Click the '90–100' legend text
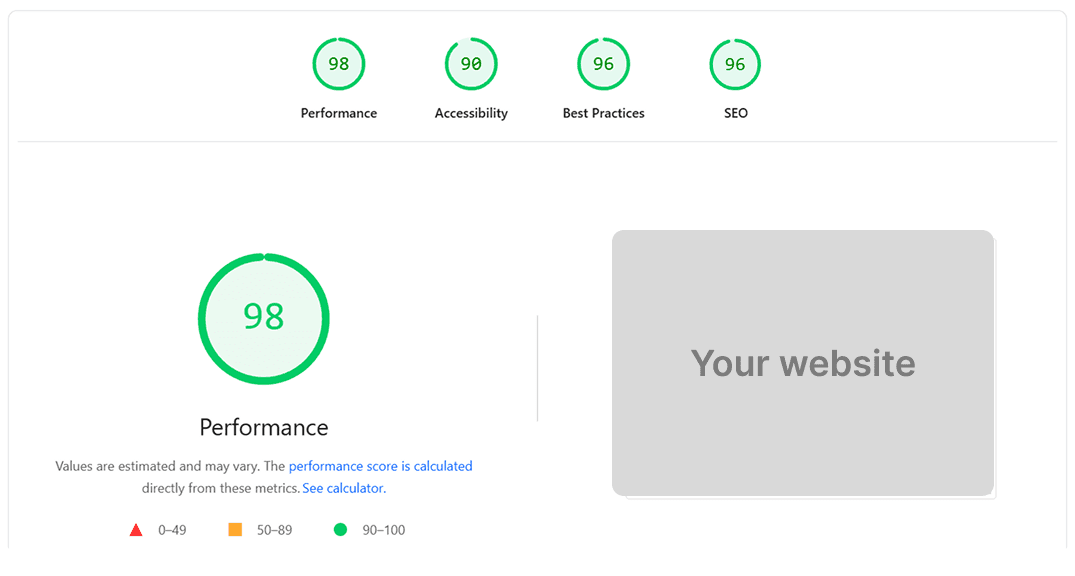 click(384, 530)
